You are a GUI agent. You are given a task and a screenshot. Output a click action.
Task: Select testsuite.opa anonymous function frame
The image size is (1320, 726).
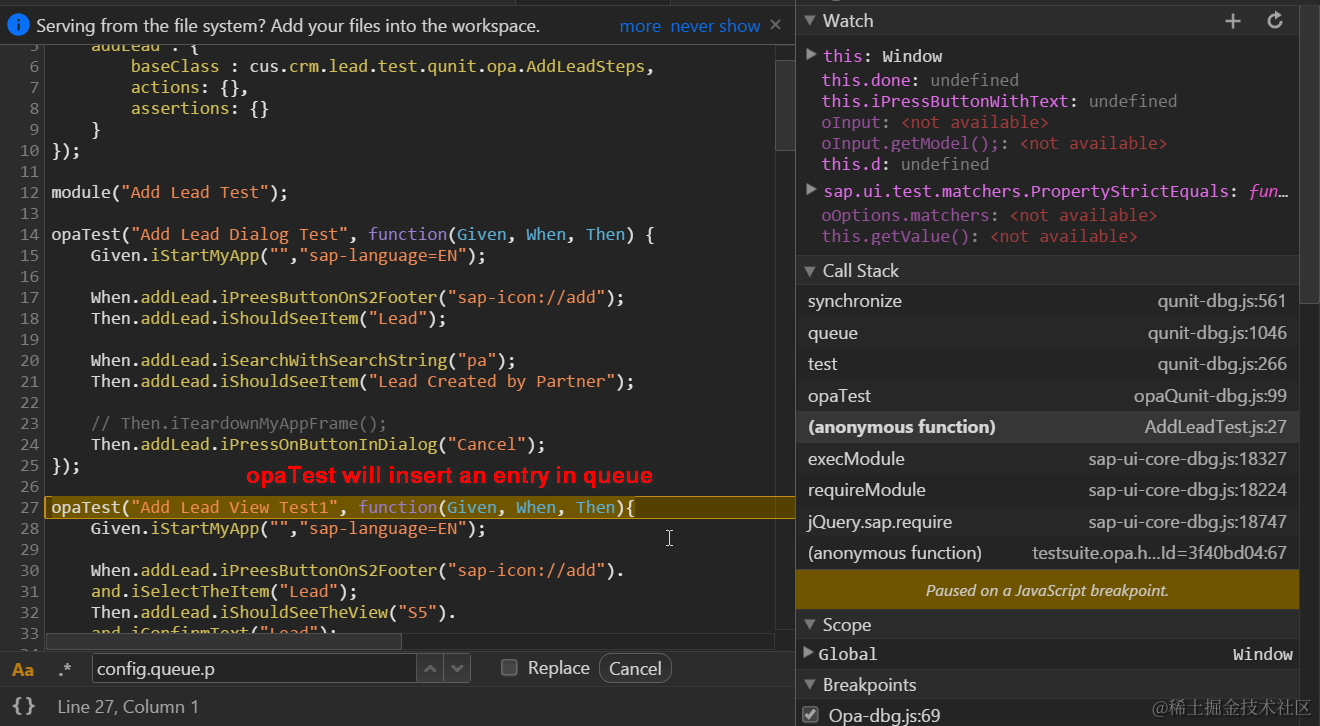pos(1047,553)
